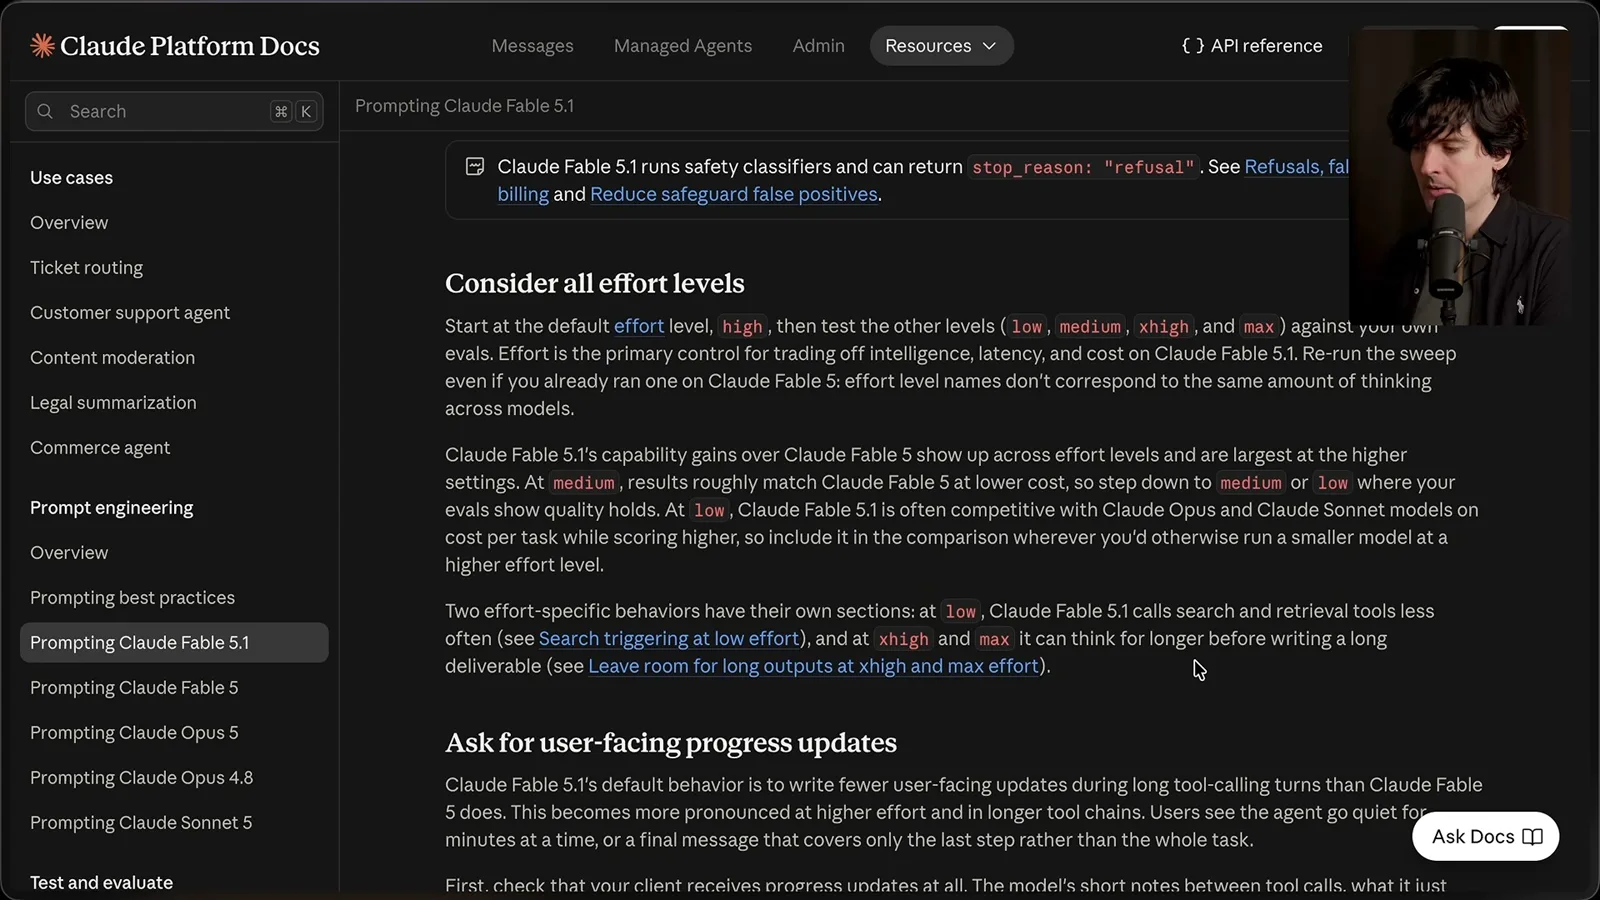Open Prompting best practices page
Viewport: 1600px width, 900px height.
point(132,598)
